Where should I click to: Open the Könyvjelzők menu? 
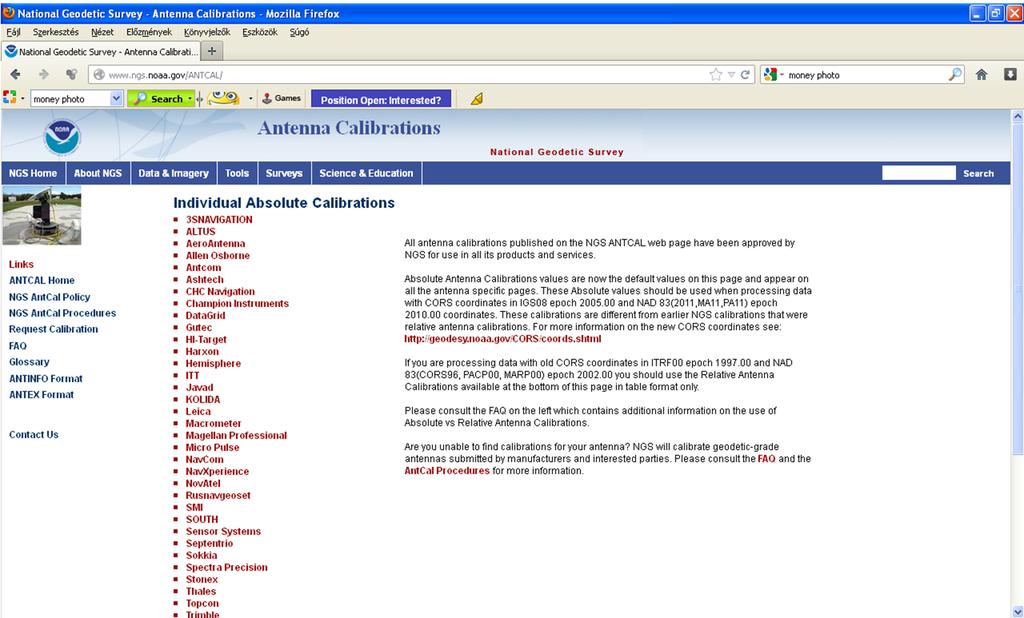[207, 32]
